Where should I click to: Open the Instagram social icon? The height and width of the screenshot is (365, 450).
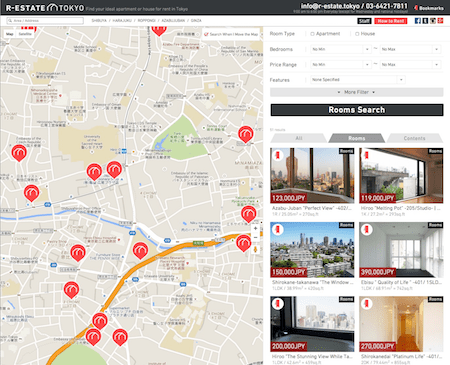click(x=433, y=21)
